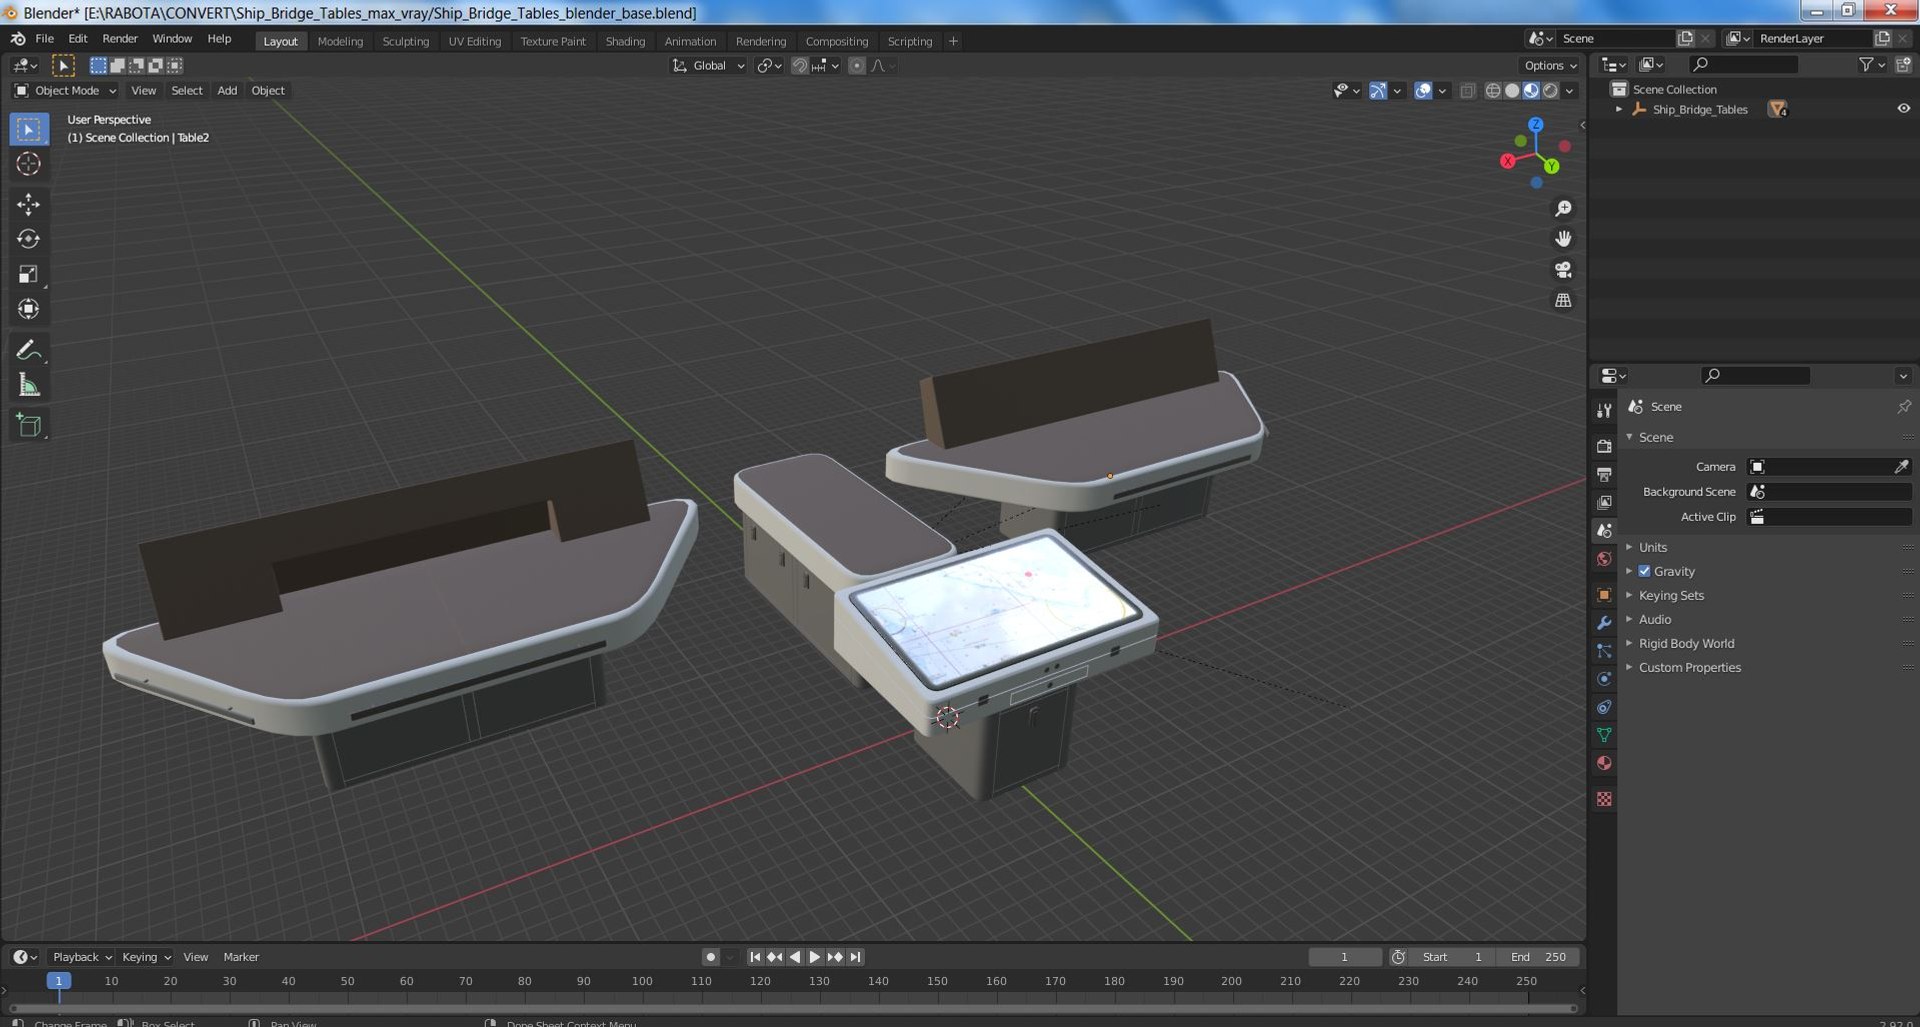Switch to wireframe shading mode

click(x=1493, y=91)
